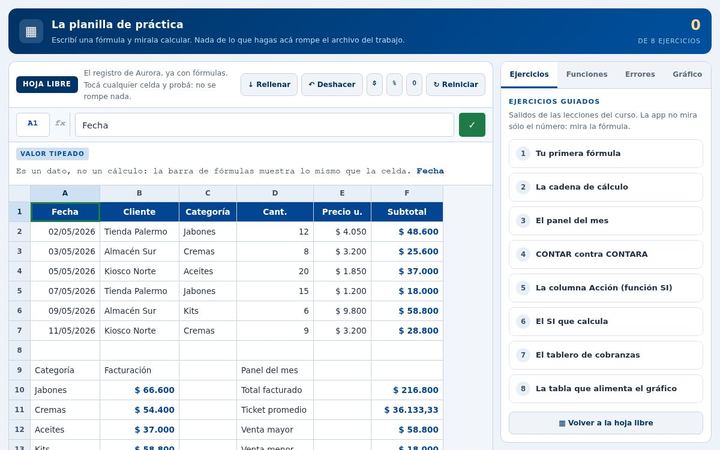Expand exercise 7 El tablero de cobranzas
The height and width of the screenshot is (450, 720).
[x=606, y=354]
